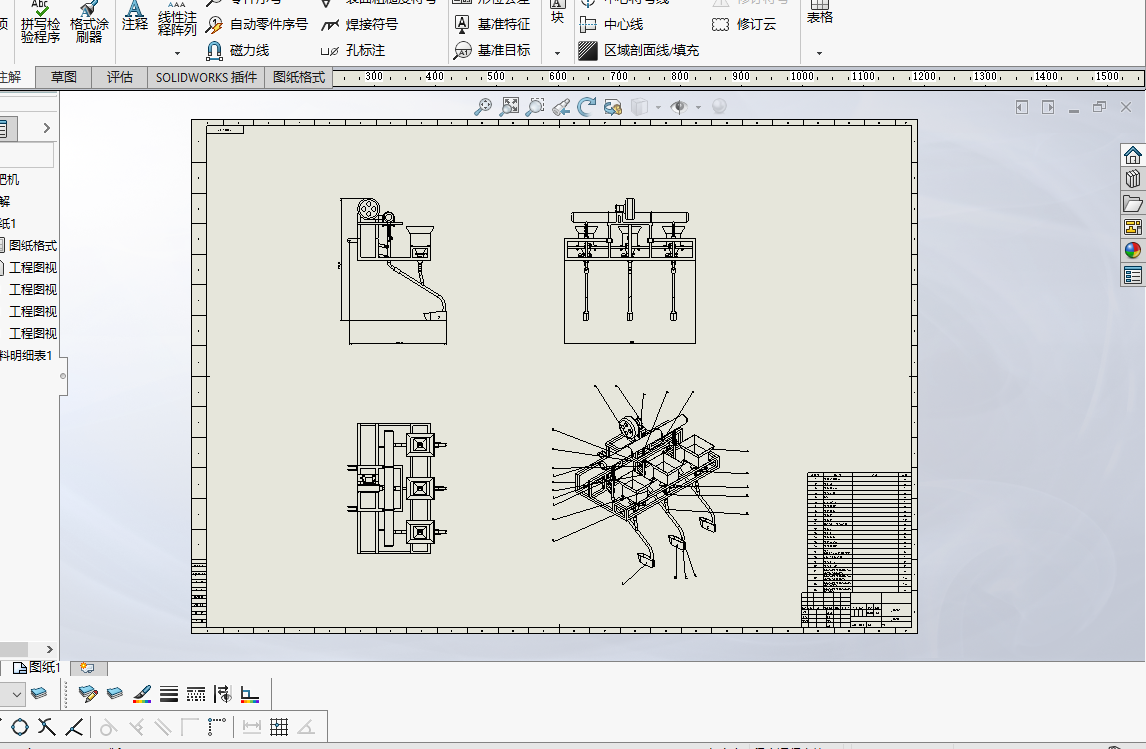The width and height of the screenshot is (1146, 749).
Task: Toggle parallel snap icon
Action: 162,727
